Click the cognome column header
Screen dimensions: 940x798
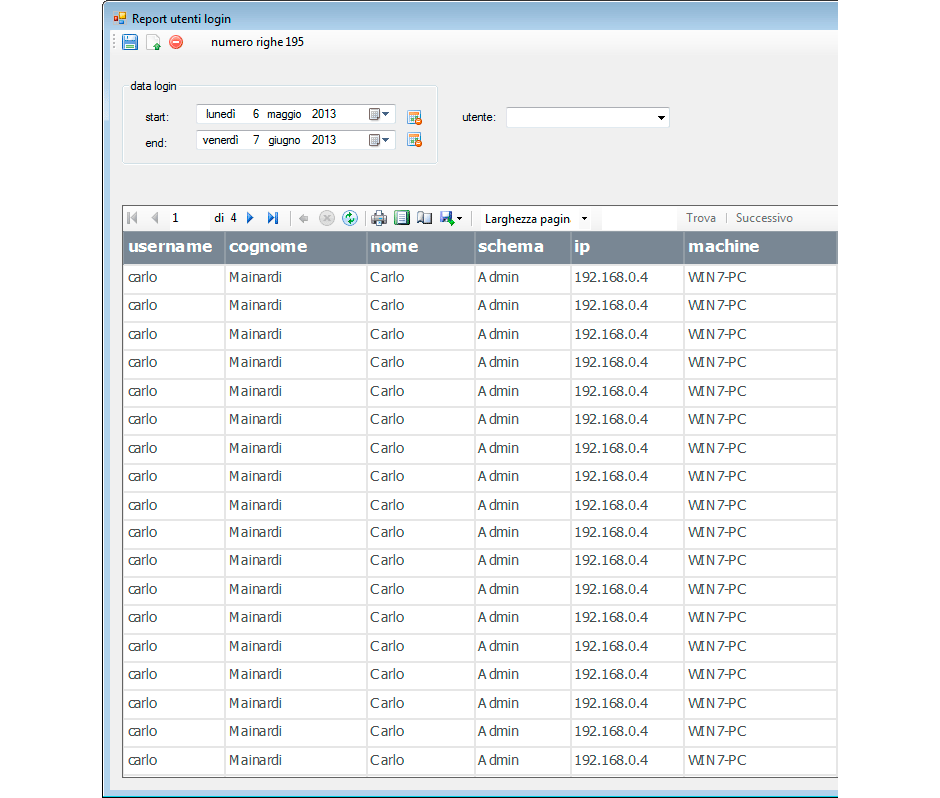tap(296, 247)
